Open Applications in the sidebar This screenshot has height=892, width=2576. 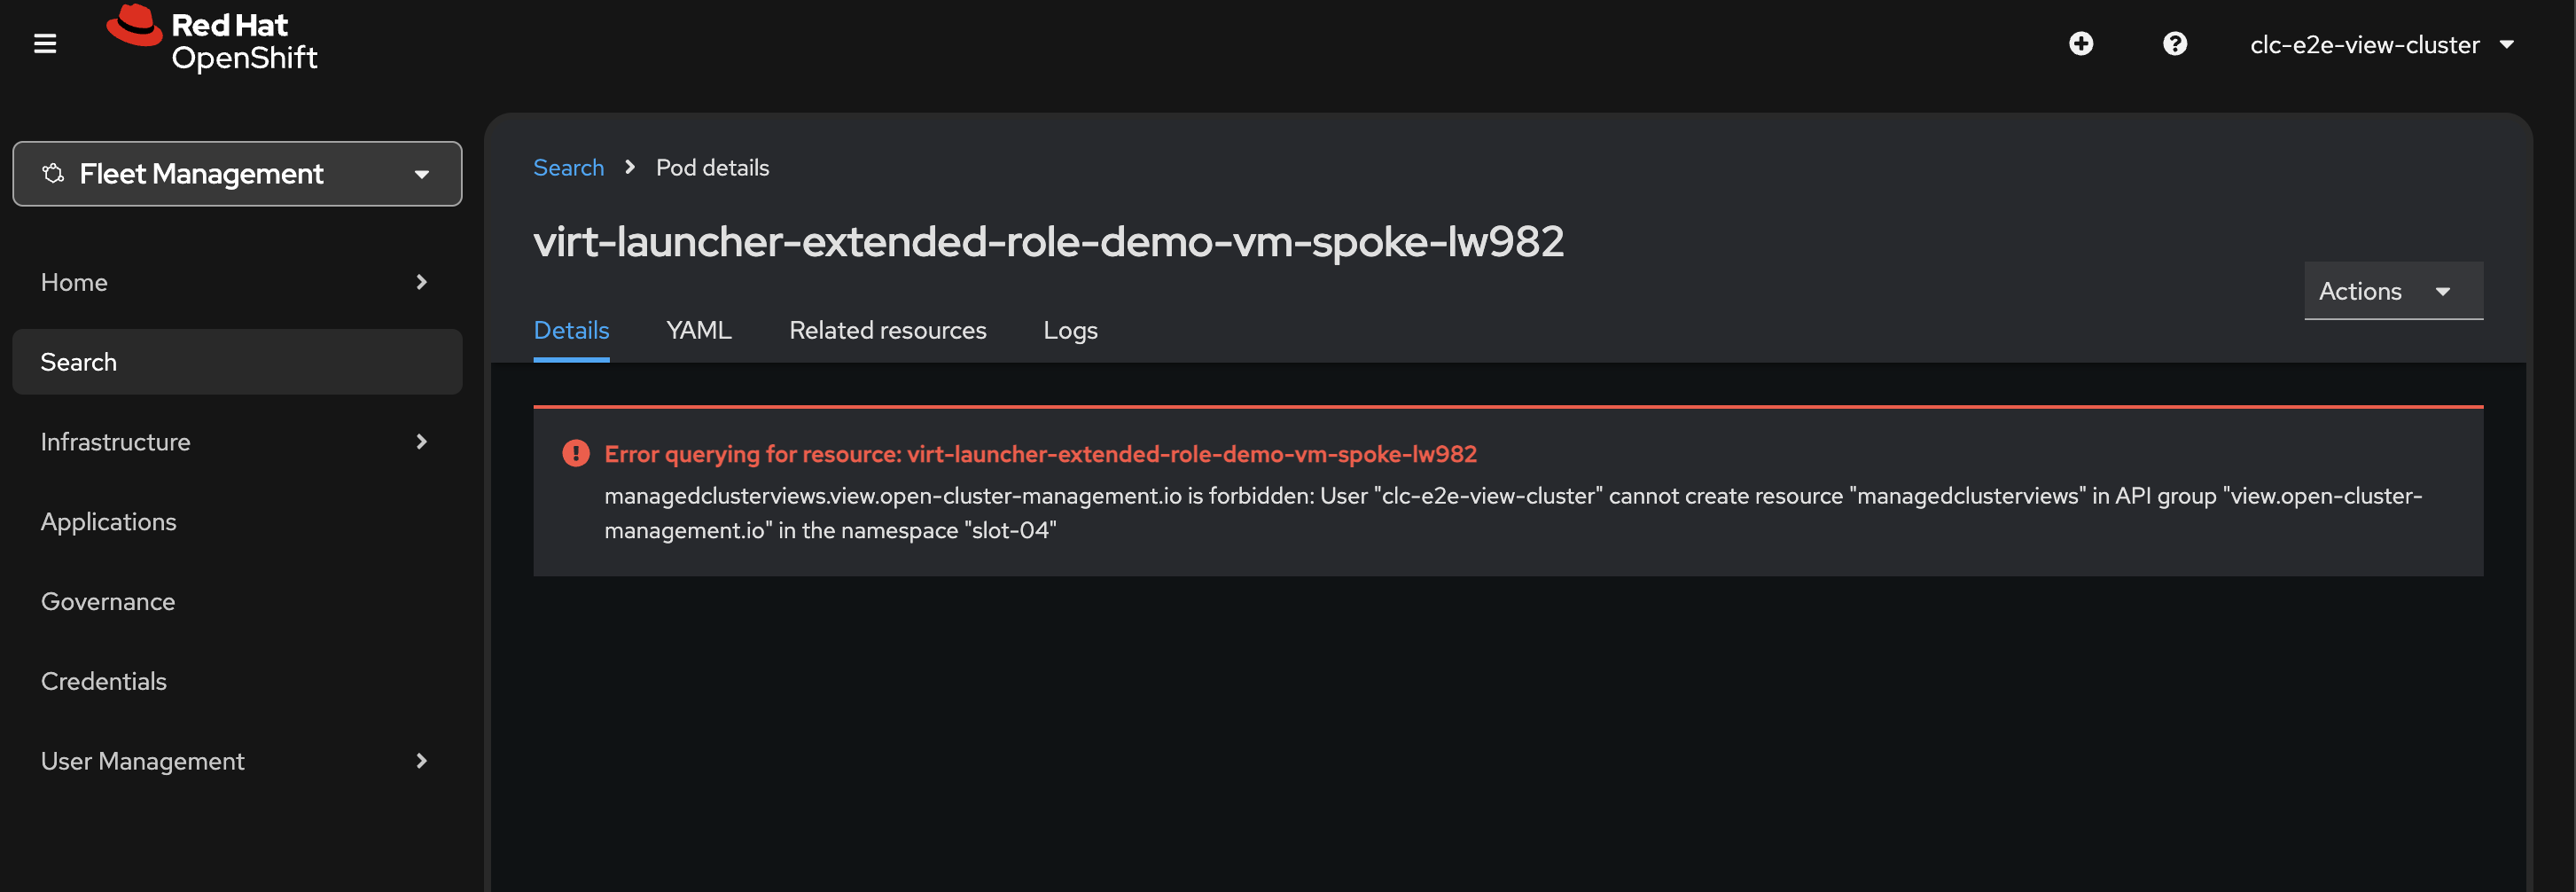pyautogui.click(x=109, y=522)
